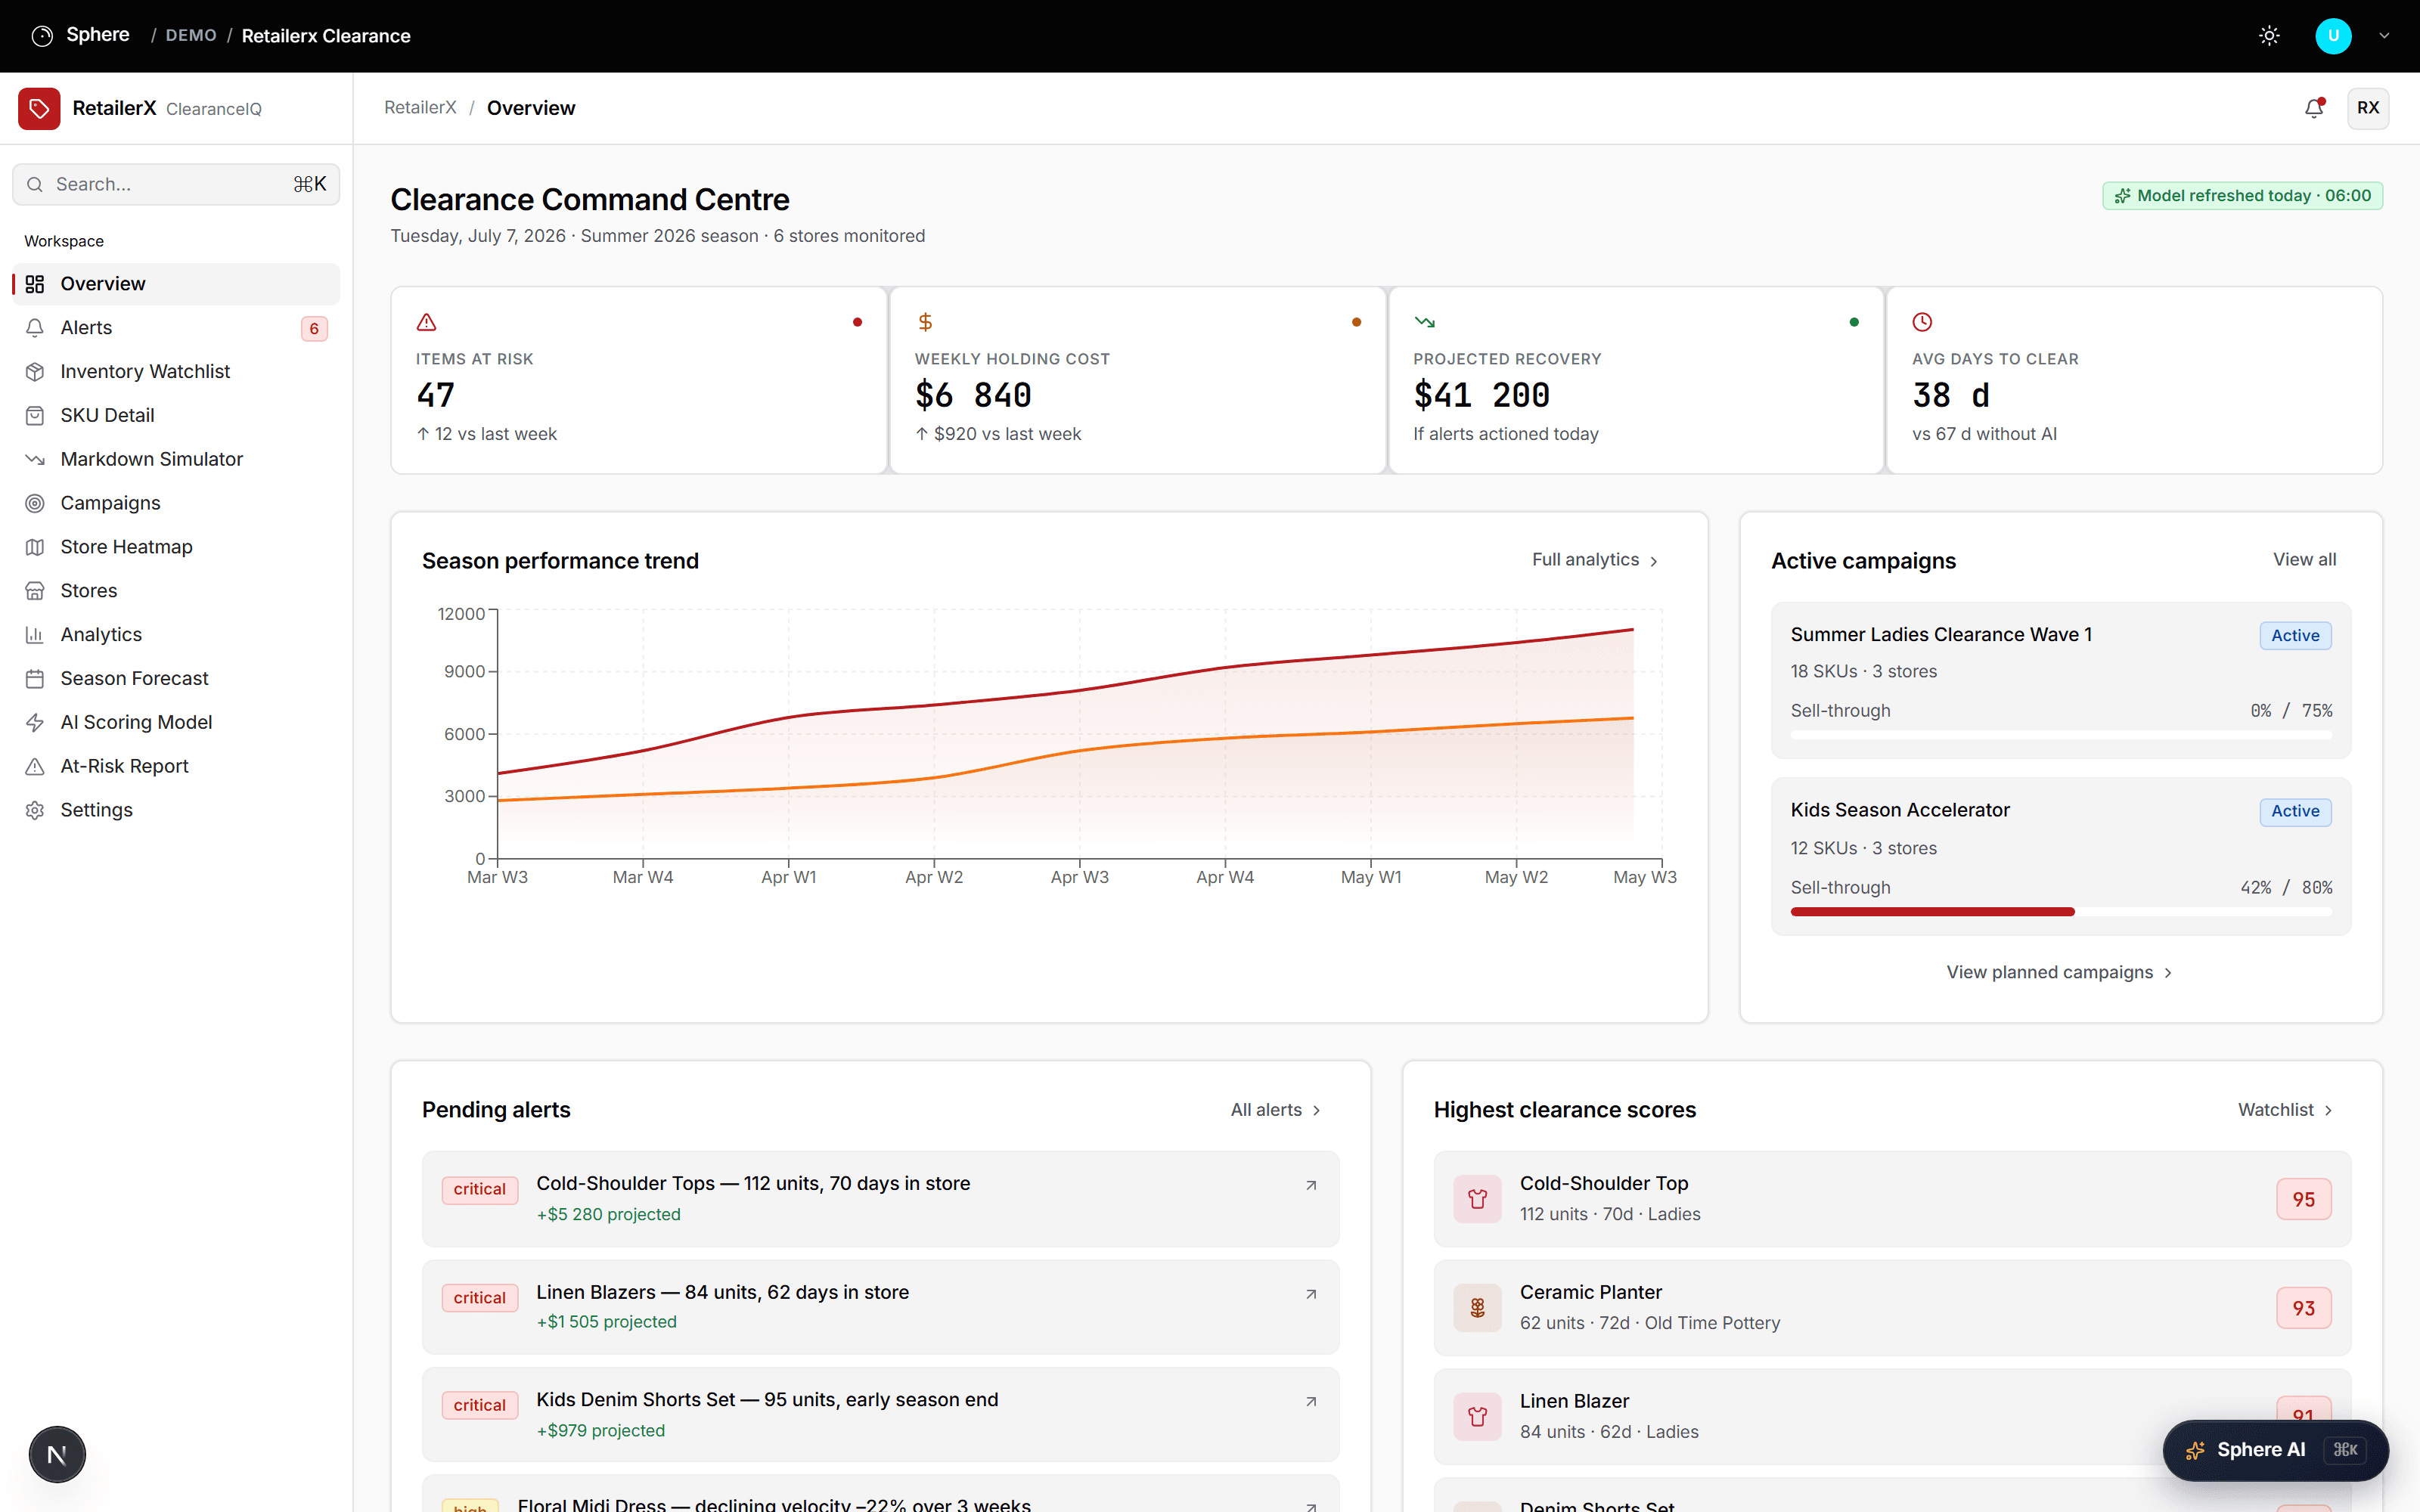Screen dimensions: 2420x1512
Task: Click the Settings gear icon
Action: (x=35, y=810)
